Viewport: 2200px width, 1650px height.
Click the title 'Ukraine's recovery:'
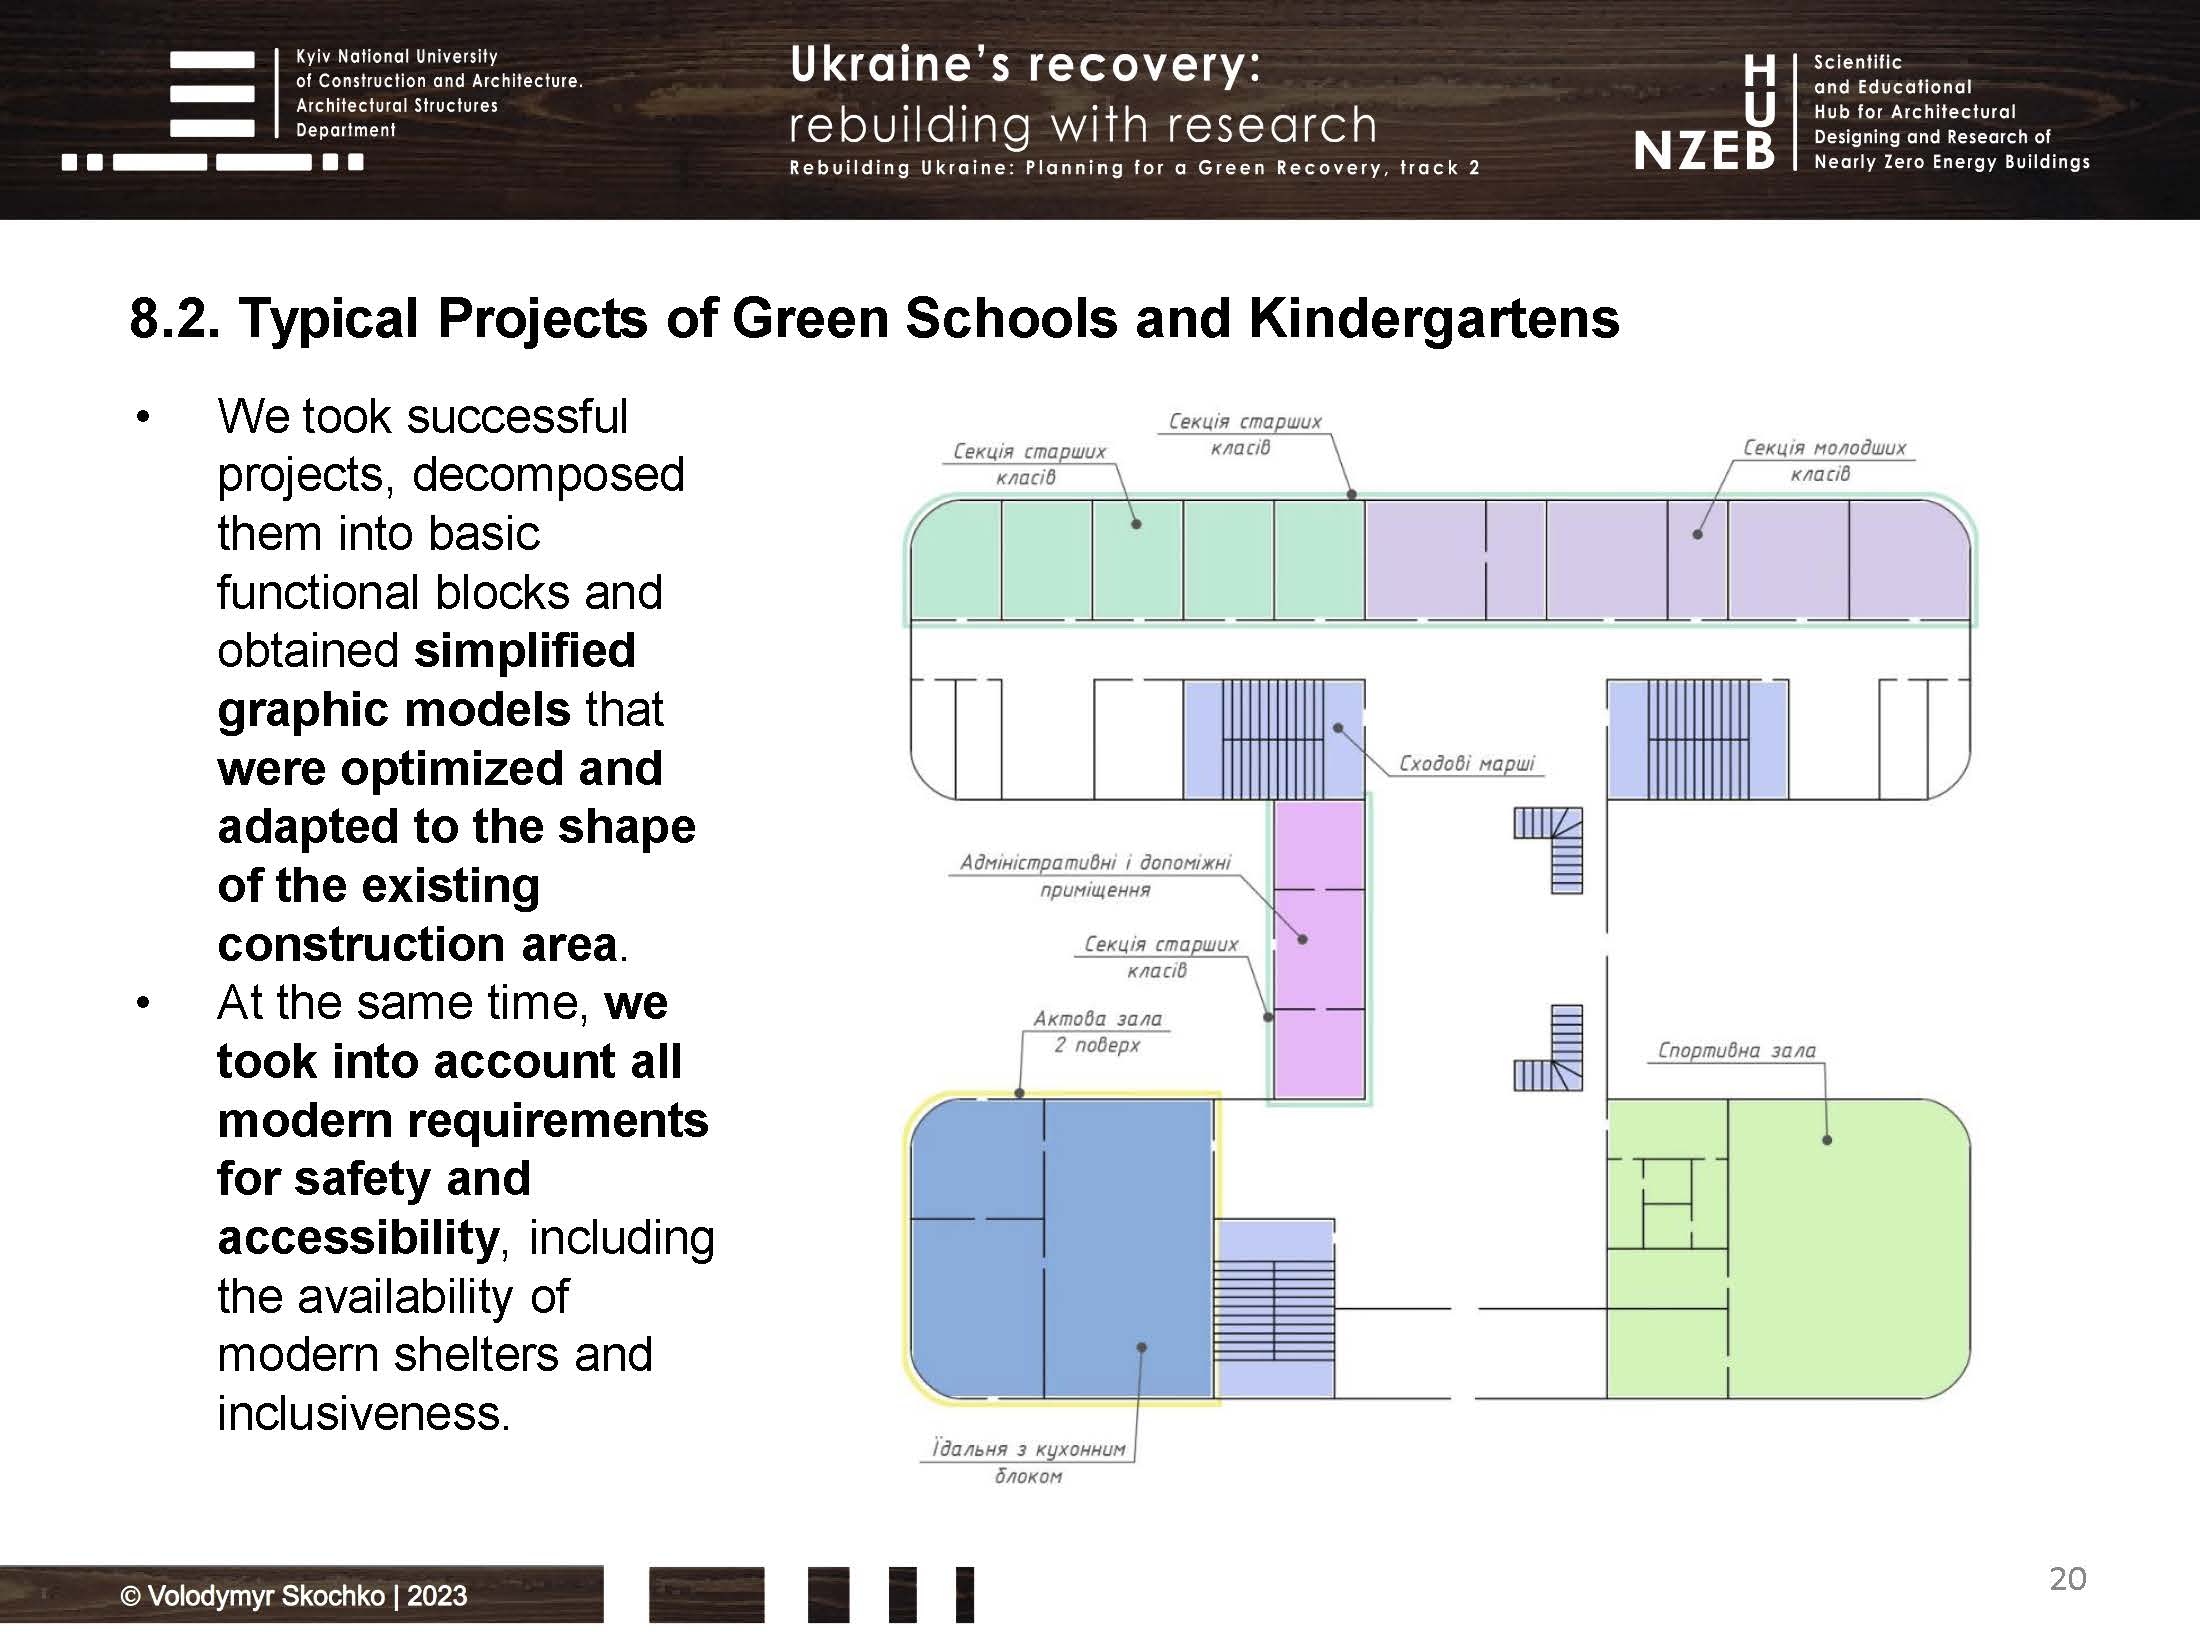click(x=1025, y=65)
